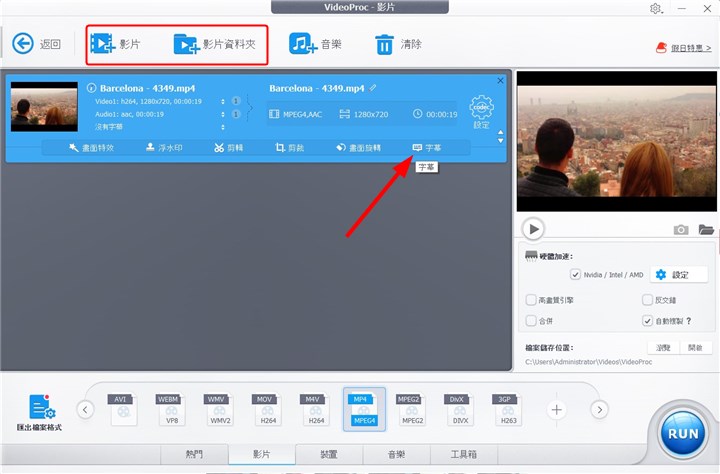Open 匯出檔案格式 target format settings
The image size is (720, 474).
point(39,412)
